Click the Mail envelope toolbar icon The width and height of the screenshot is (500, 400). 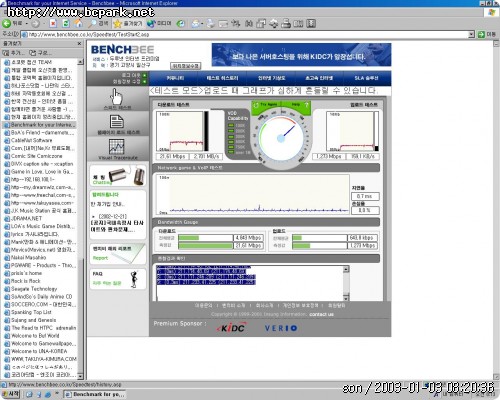[196, 23]
